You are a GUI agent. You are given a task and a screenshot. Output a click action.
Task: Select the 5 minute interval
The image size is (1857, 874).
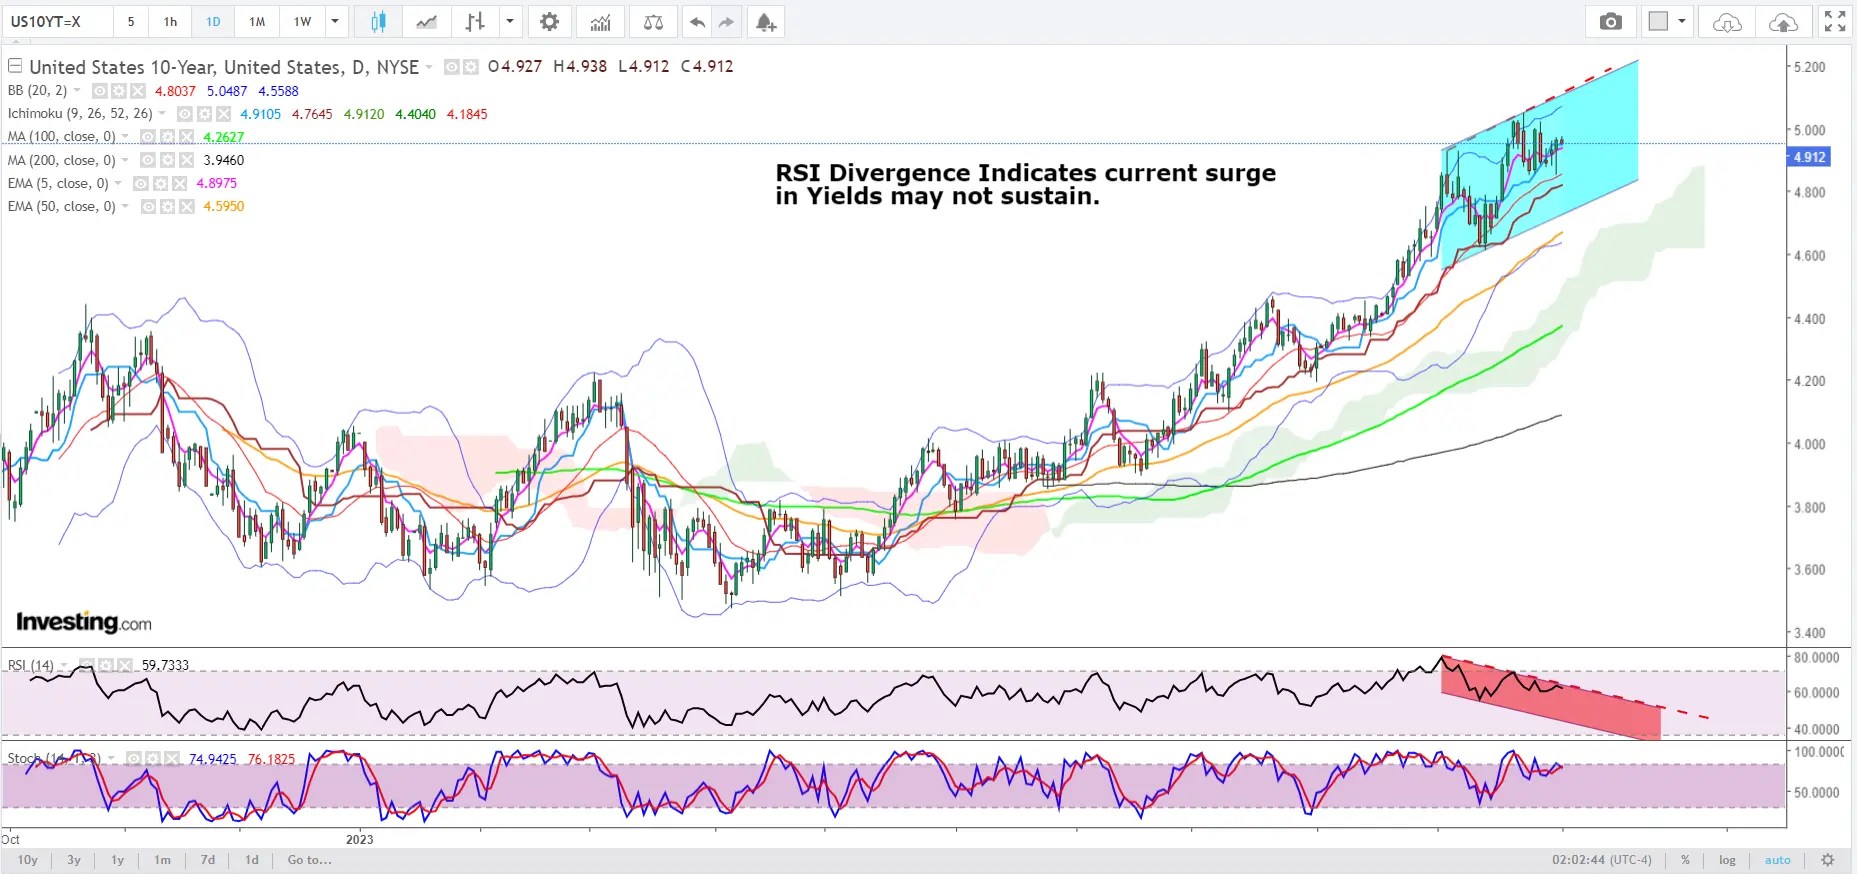tap(131, 22)
